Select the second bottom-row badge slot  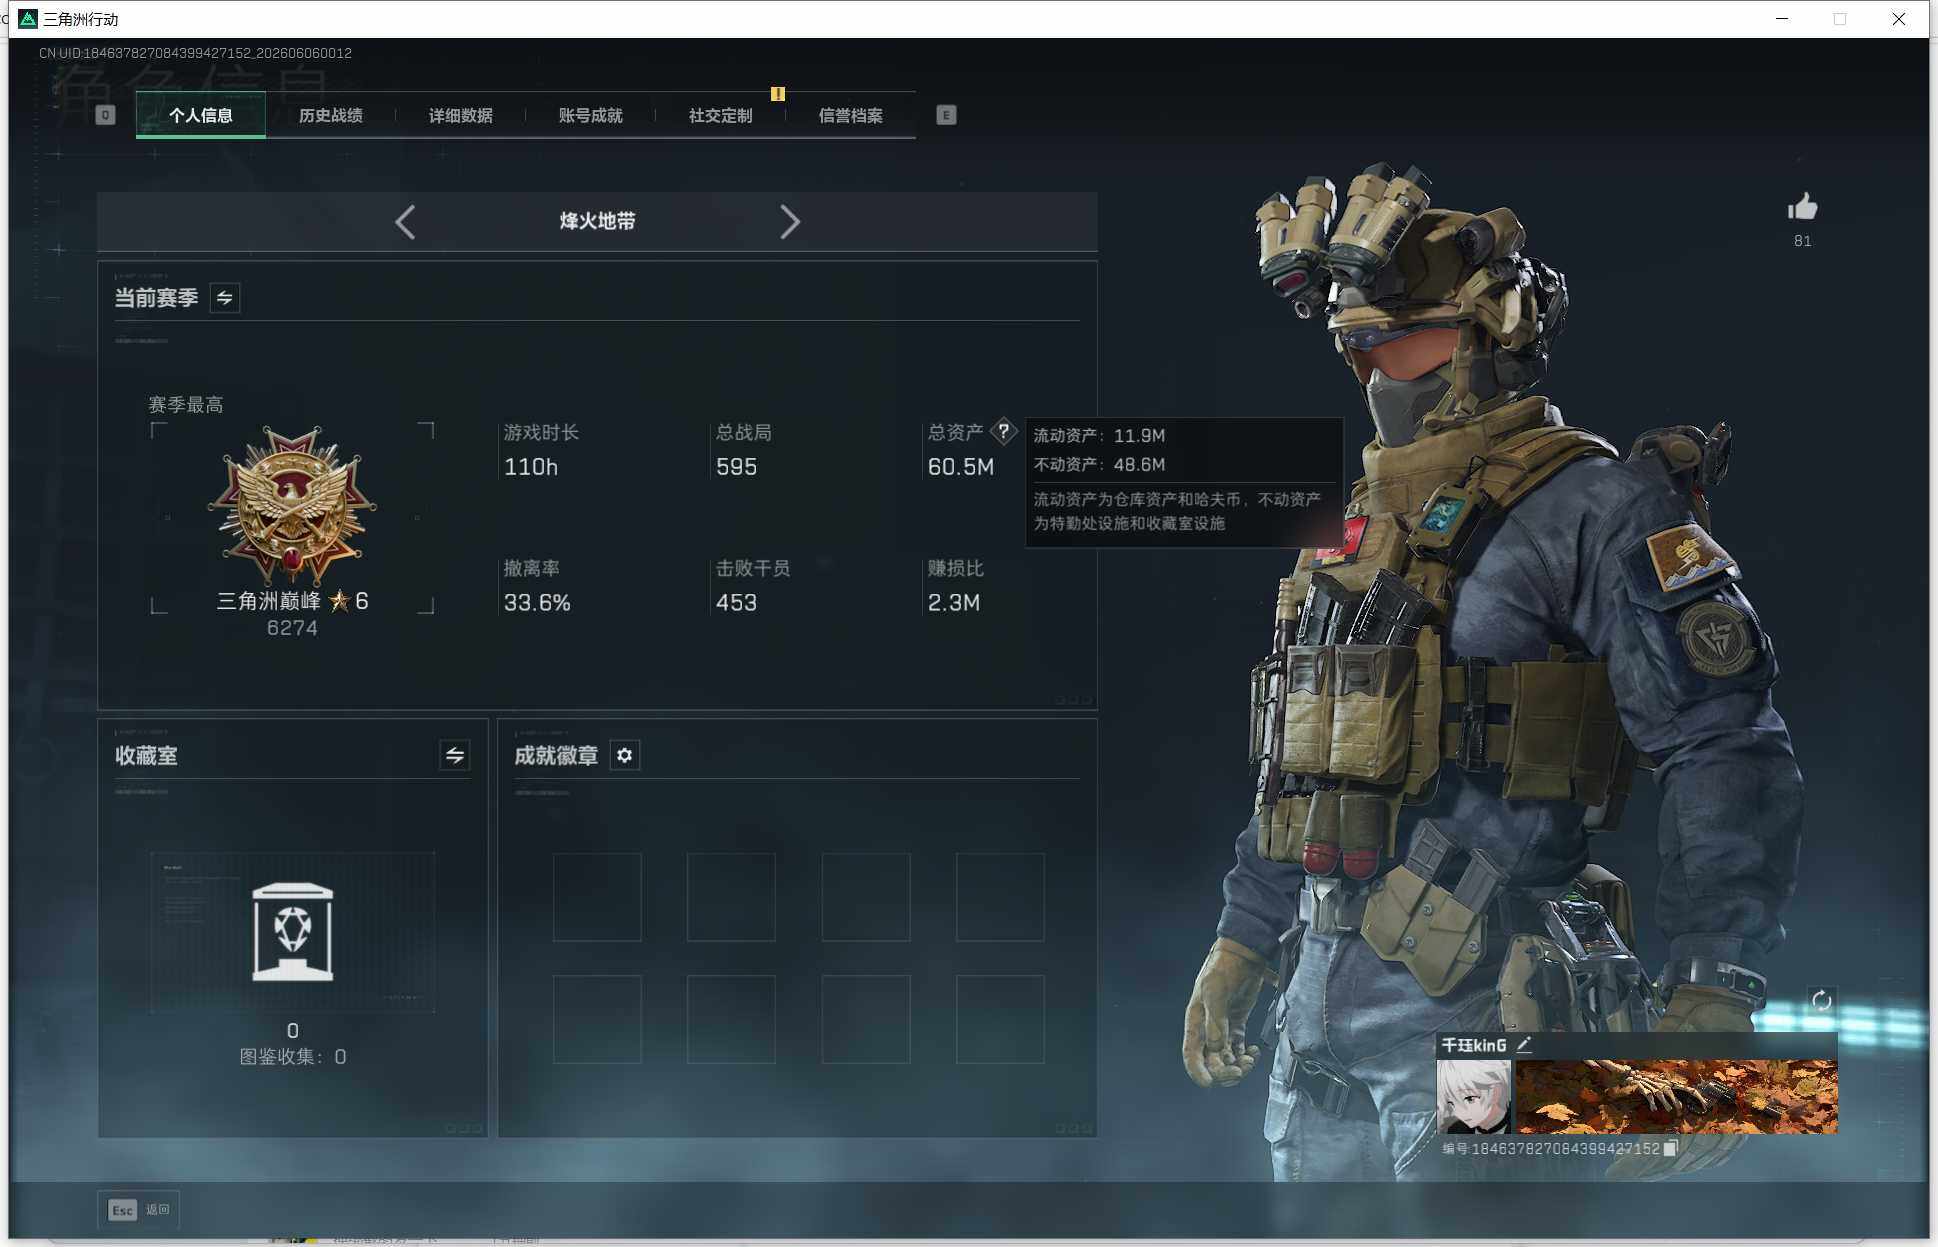[731, 1019]
